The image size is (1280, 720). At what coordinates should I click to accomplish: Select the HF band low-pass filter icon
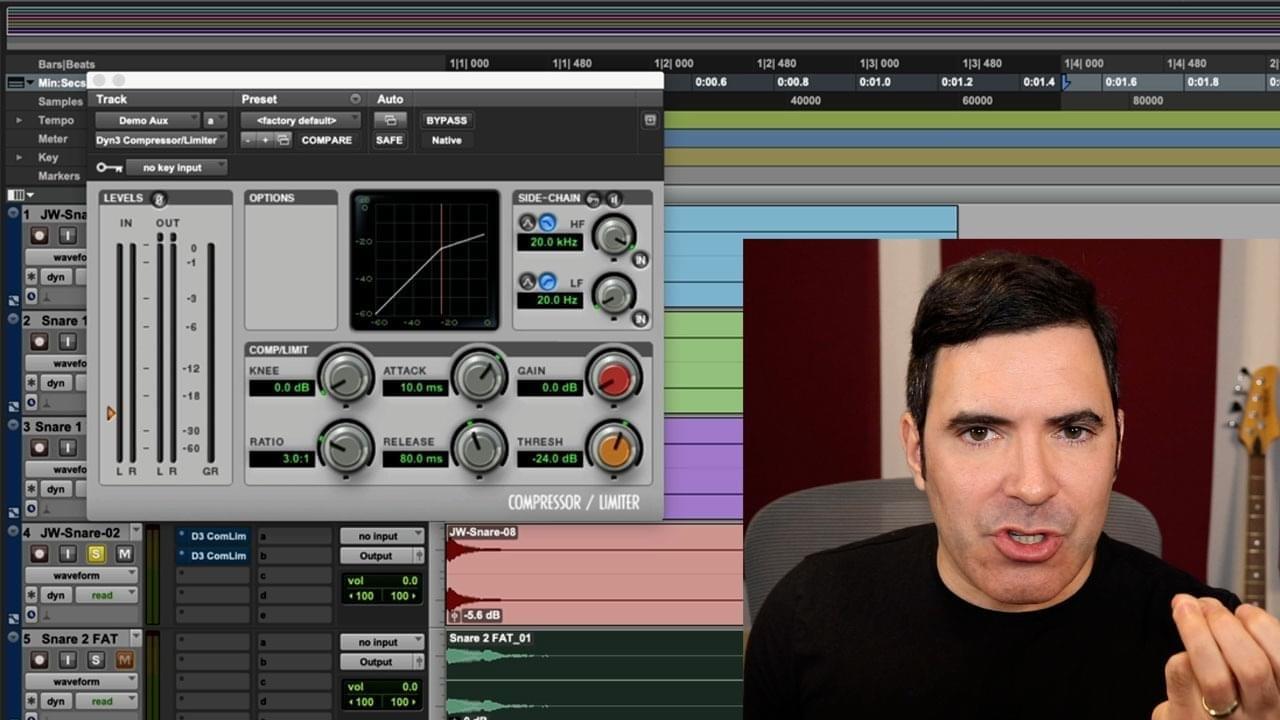tap(546, 222)
